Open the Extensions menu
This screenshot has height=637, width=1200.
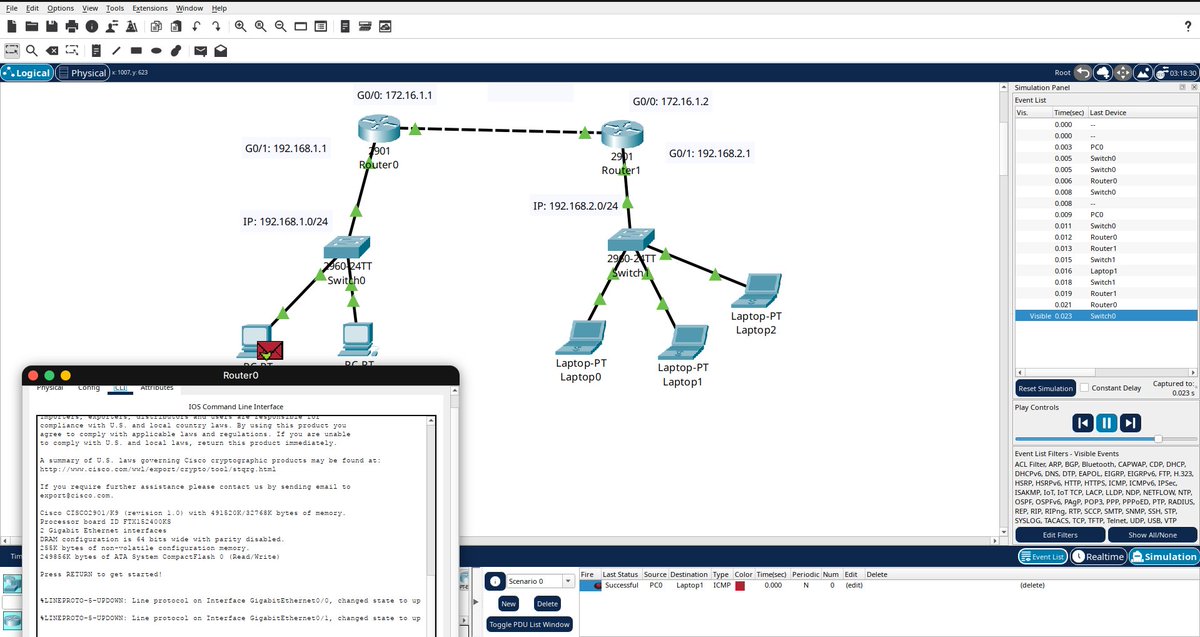(150, 8)
